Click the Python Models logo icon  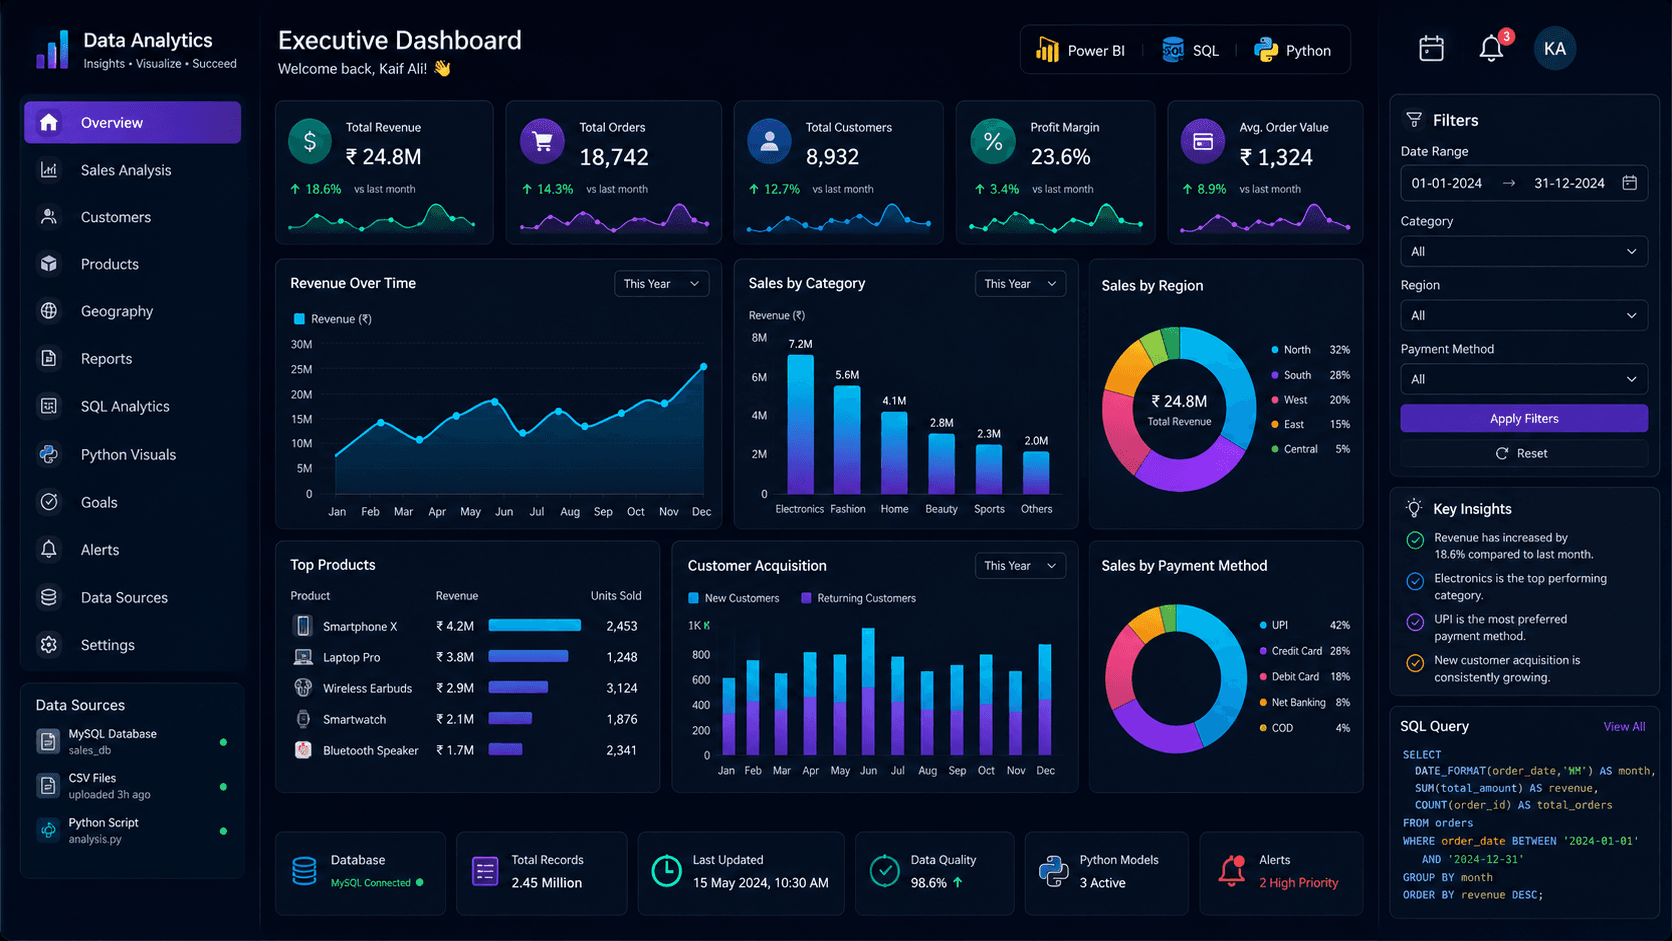point(1053,871)
